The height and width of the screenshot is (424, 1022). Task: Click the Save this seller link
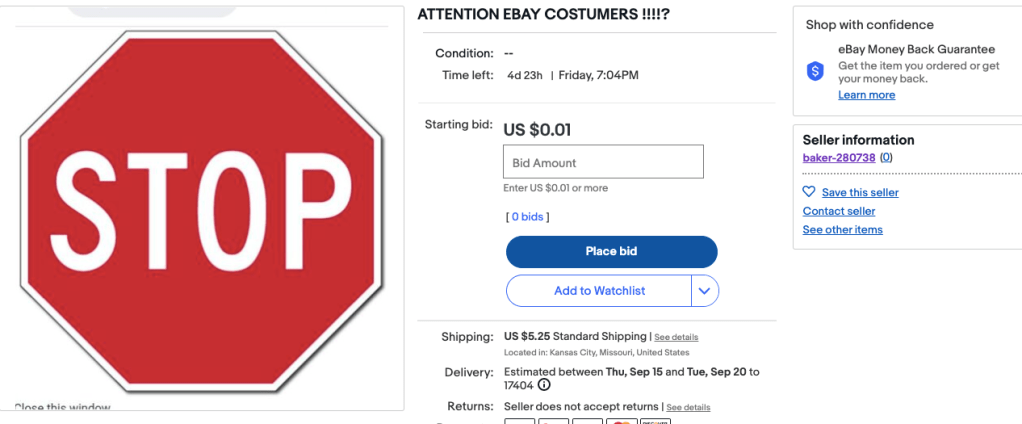(x=860, y=192)
